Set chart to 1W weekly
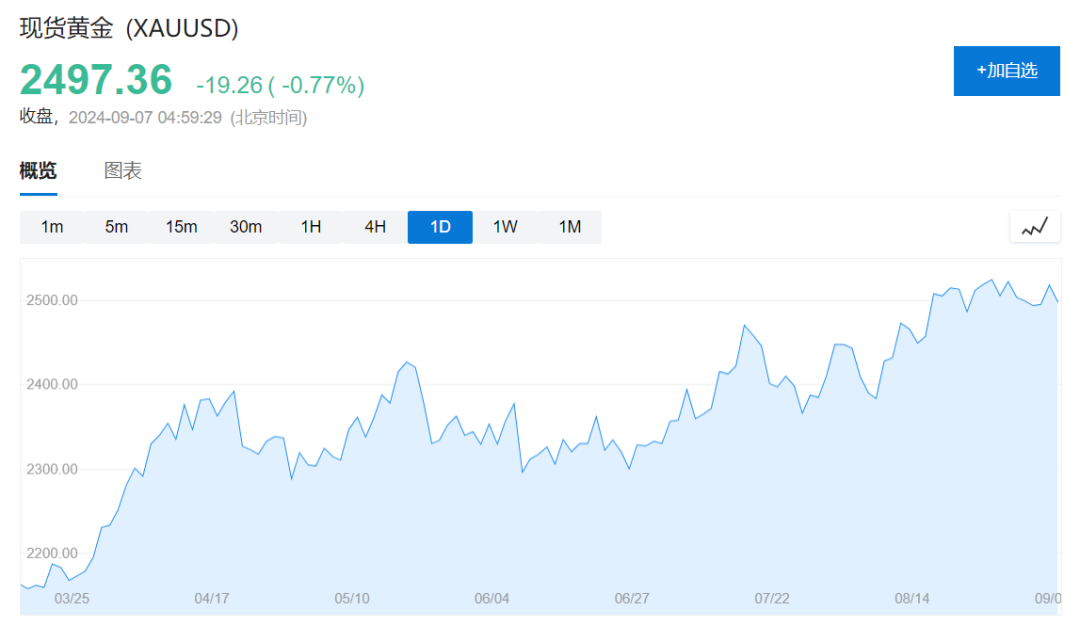The image size is (1080, 626). (505, 227)
